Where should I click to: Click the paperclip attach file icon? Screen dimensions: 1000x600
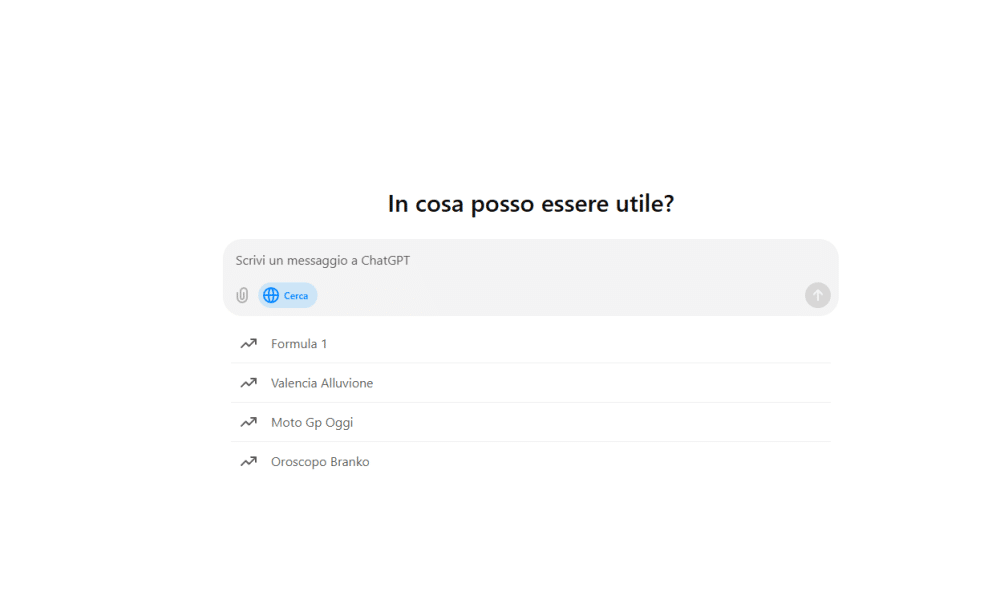[x=242, y=295]
